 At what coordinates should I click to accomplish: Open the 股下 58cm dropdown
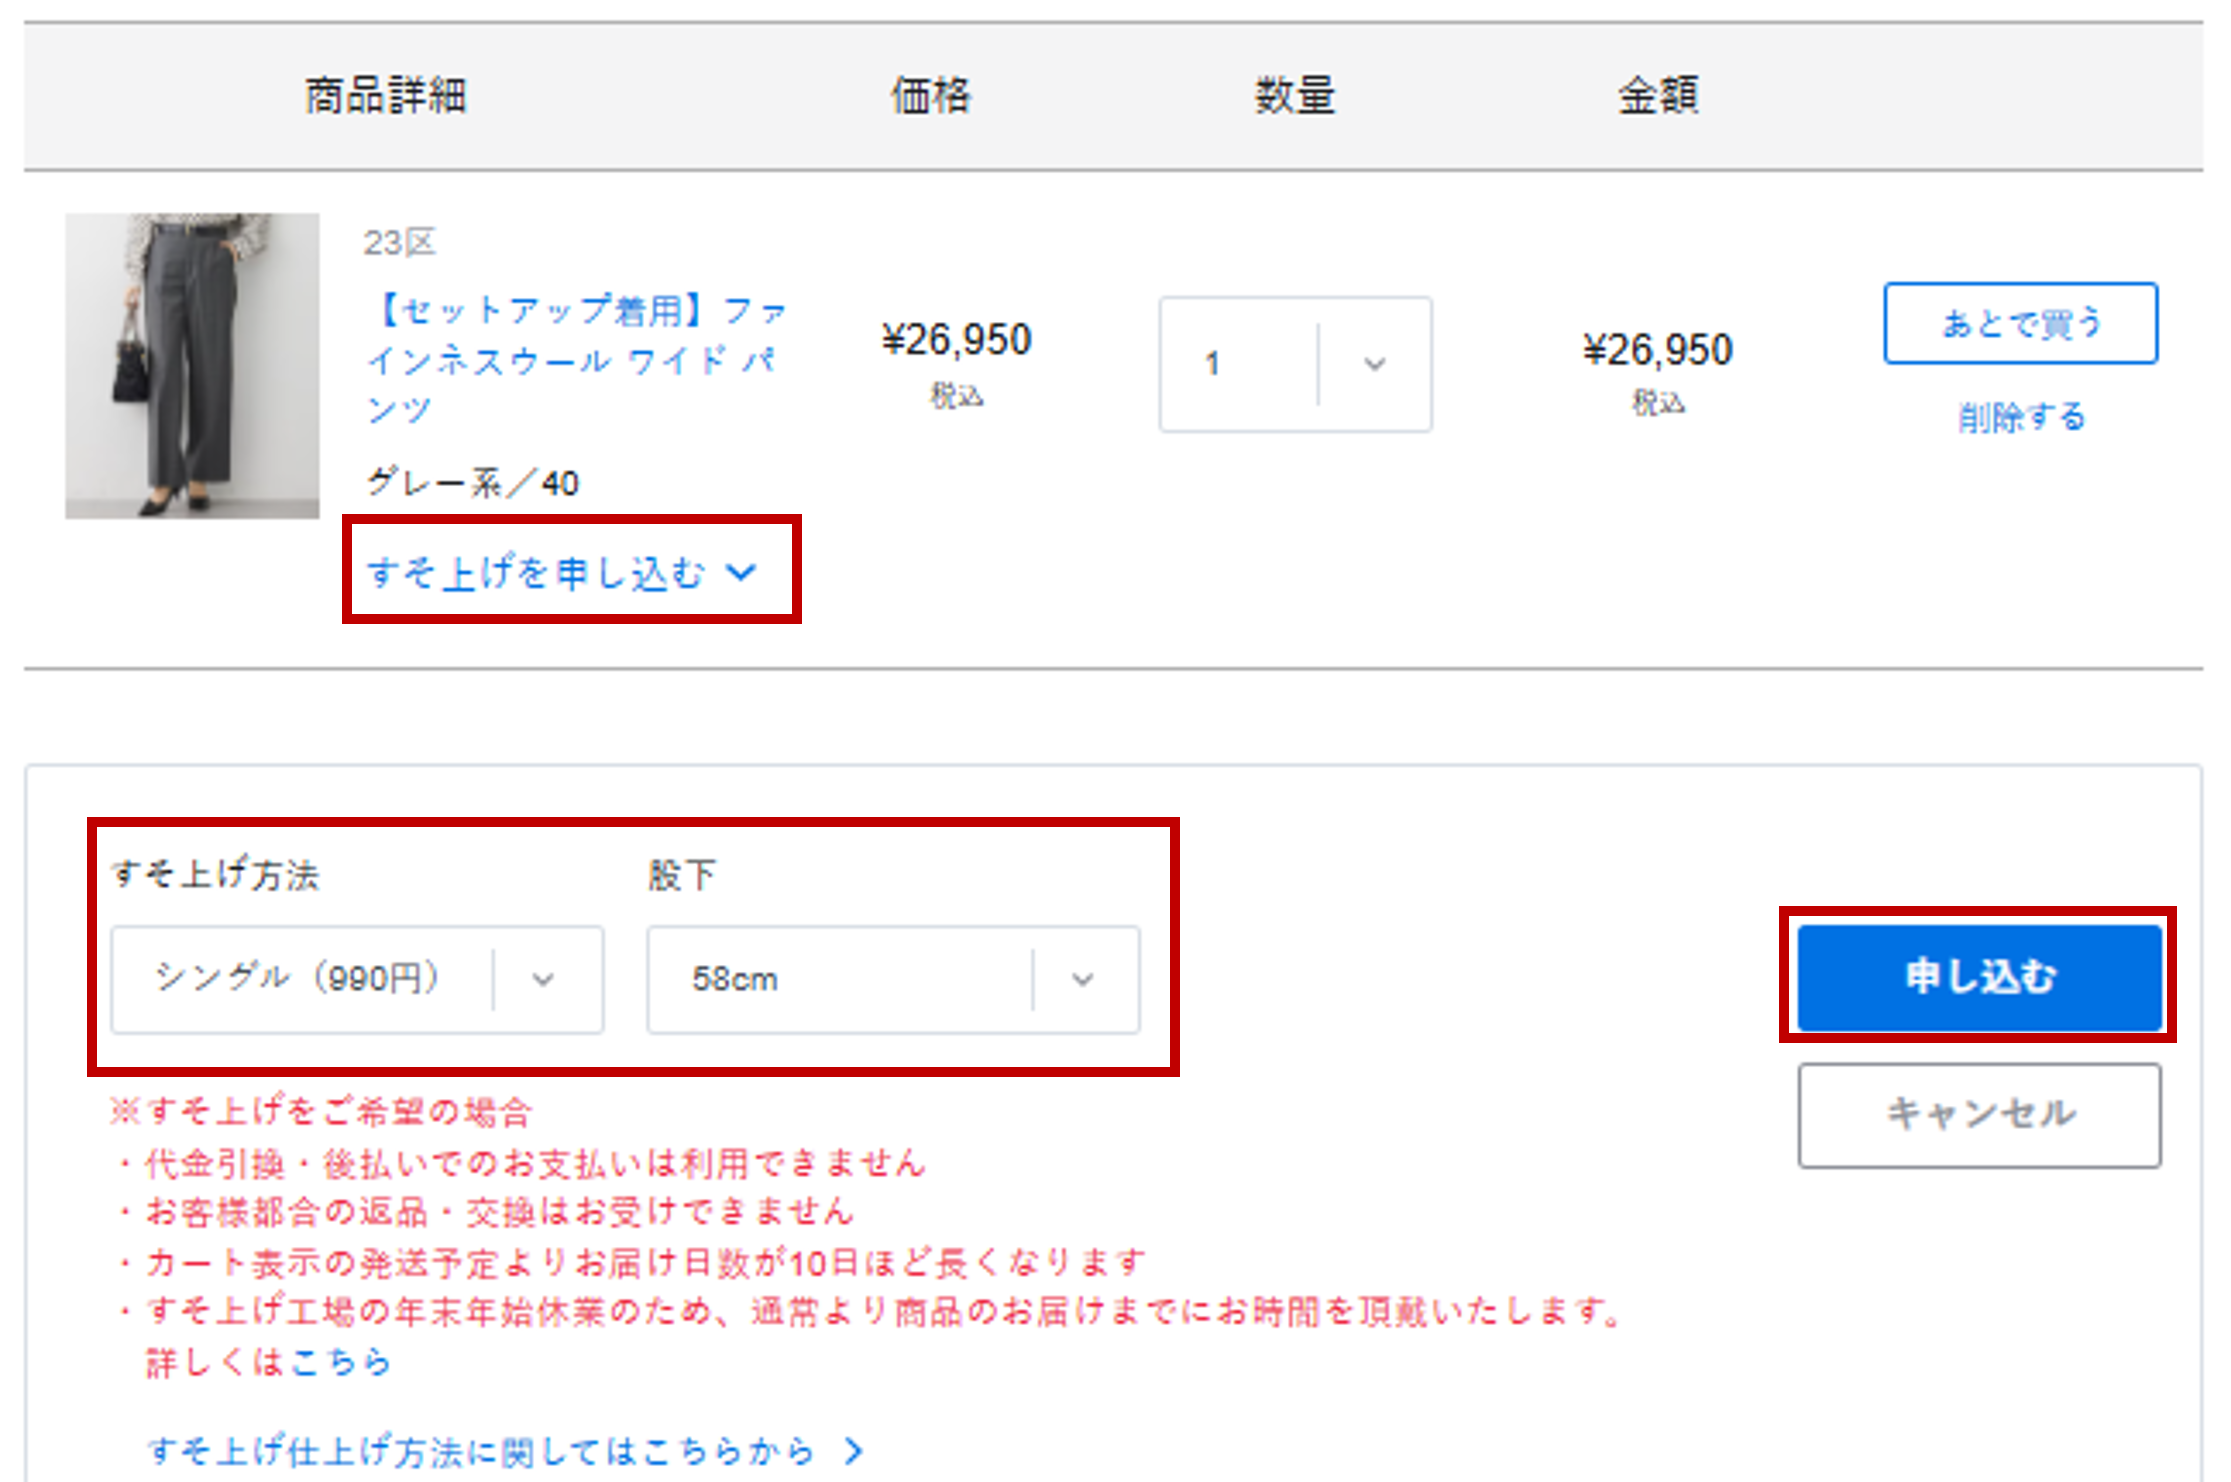(893, 979)
